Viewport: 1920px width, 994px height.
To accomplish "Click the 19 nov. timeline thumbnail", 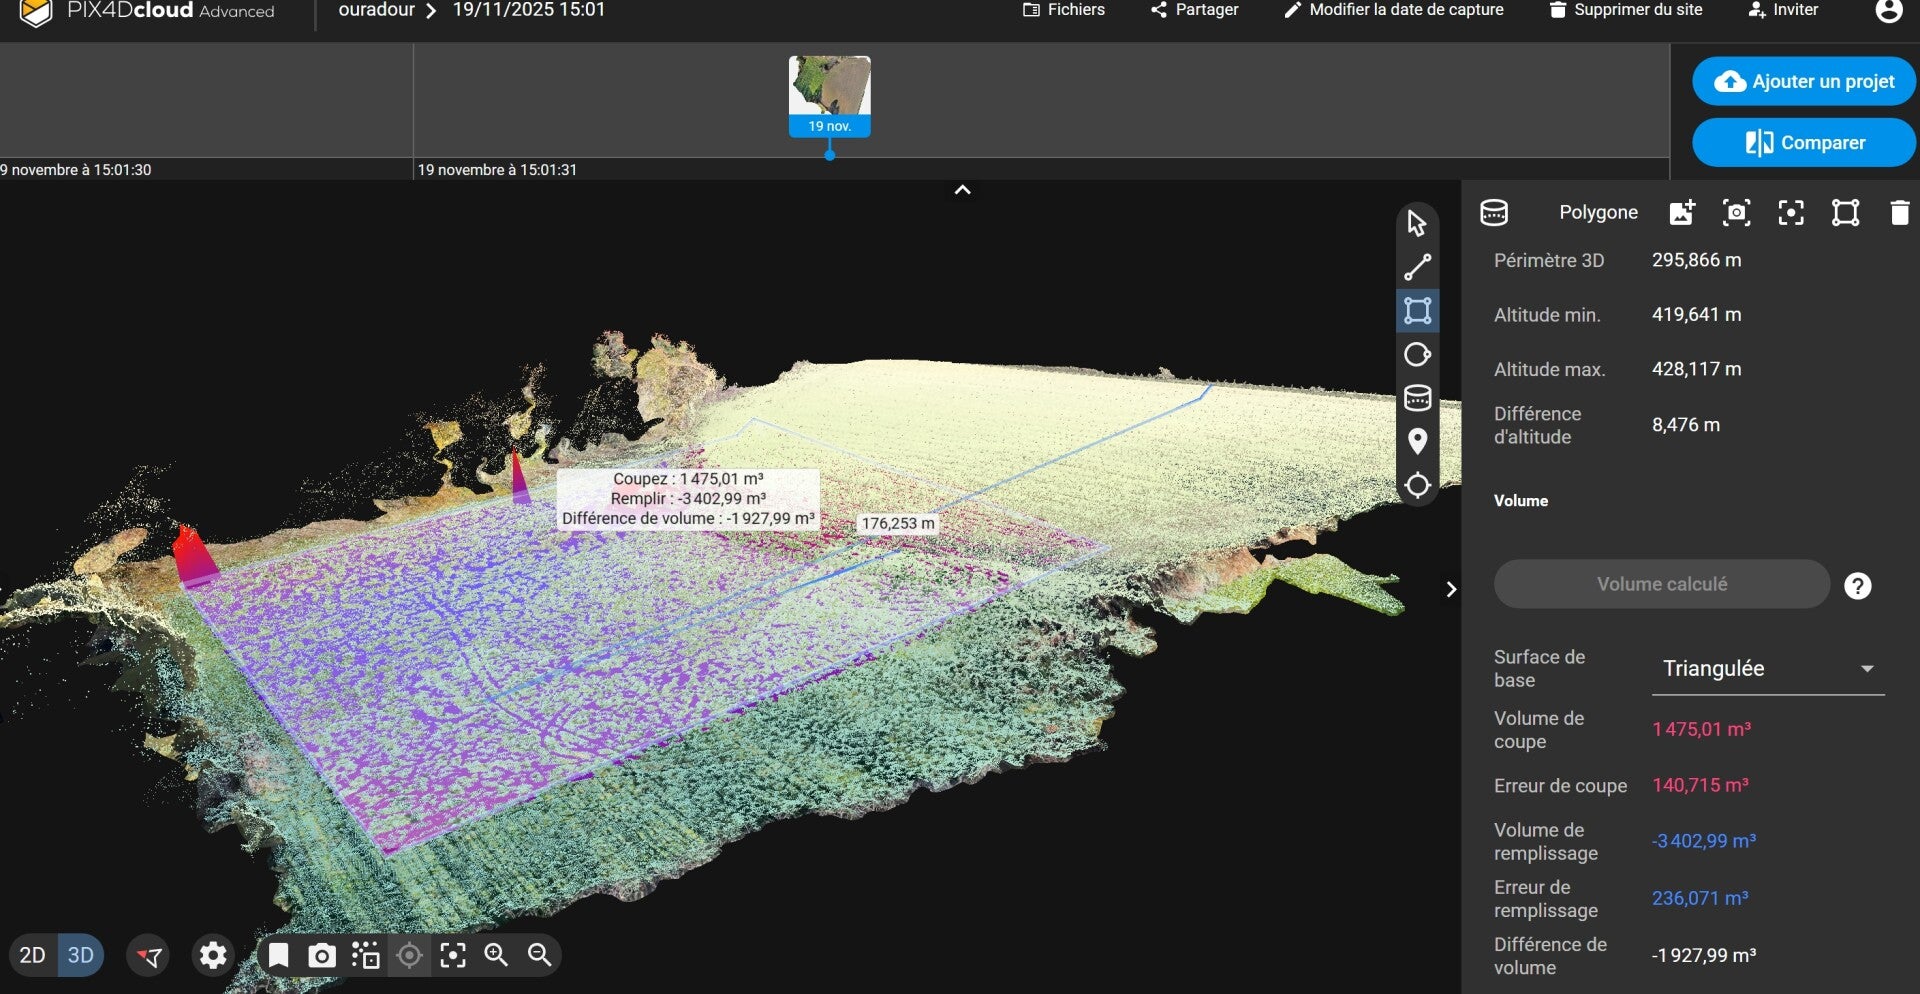I will (x=829, y=96).
